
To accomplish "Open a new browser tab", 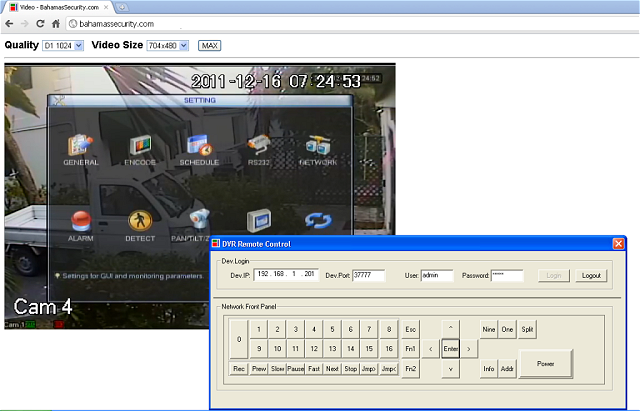I will pyautogui.click(x=121, y=7).
